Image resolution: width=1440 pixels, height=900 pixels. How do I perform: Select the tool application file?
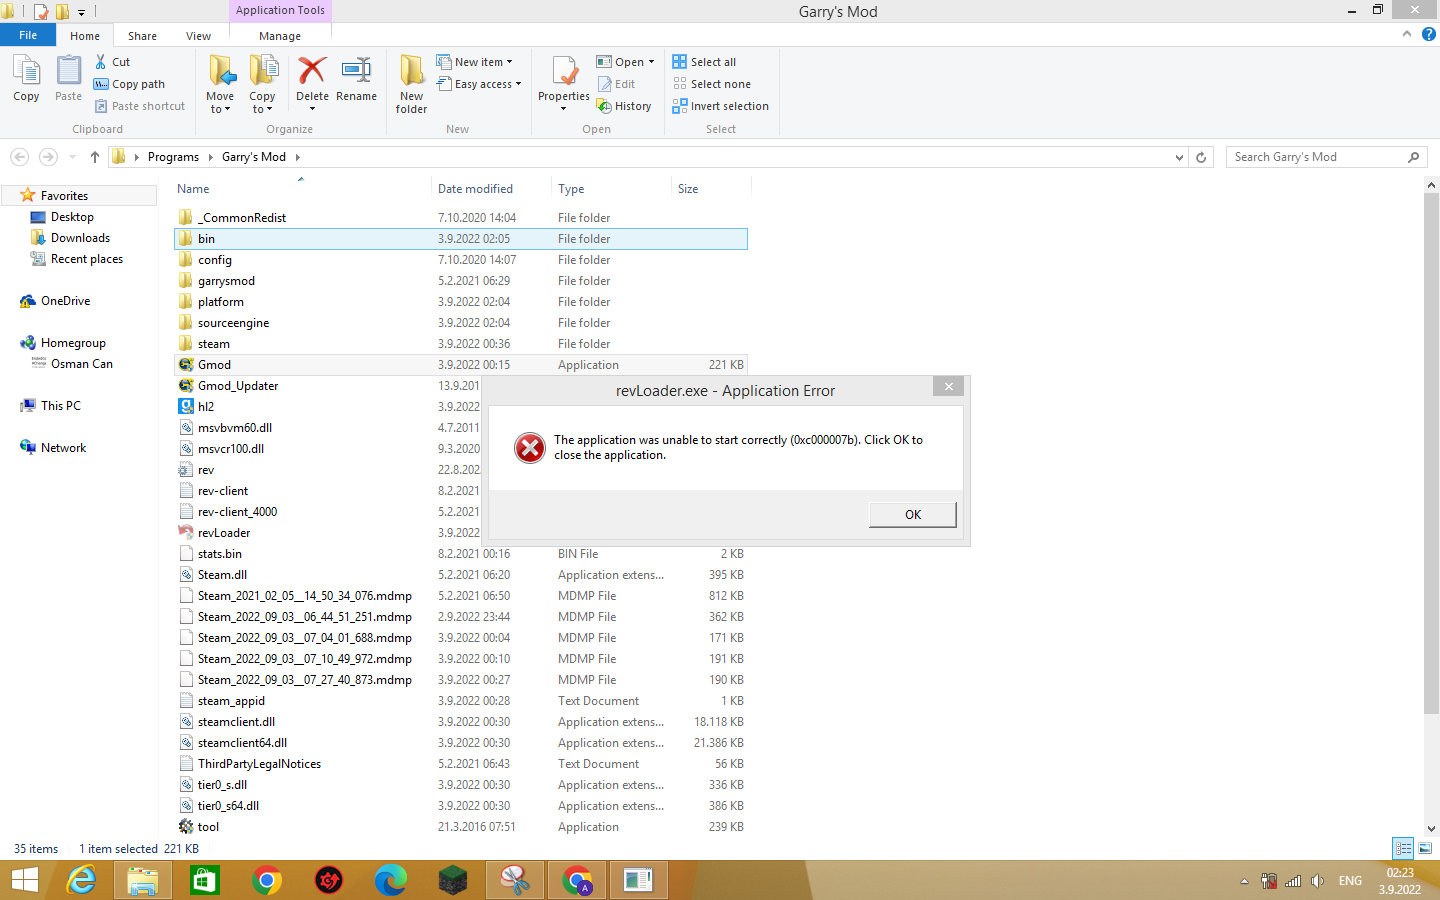461,827
